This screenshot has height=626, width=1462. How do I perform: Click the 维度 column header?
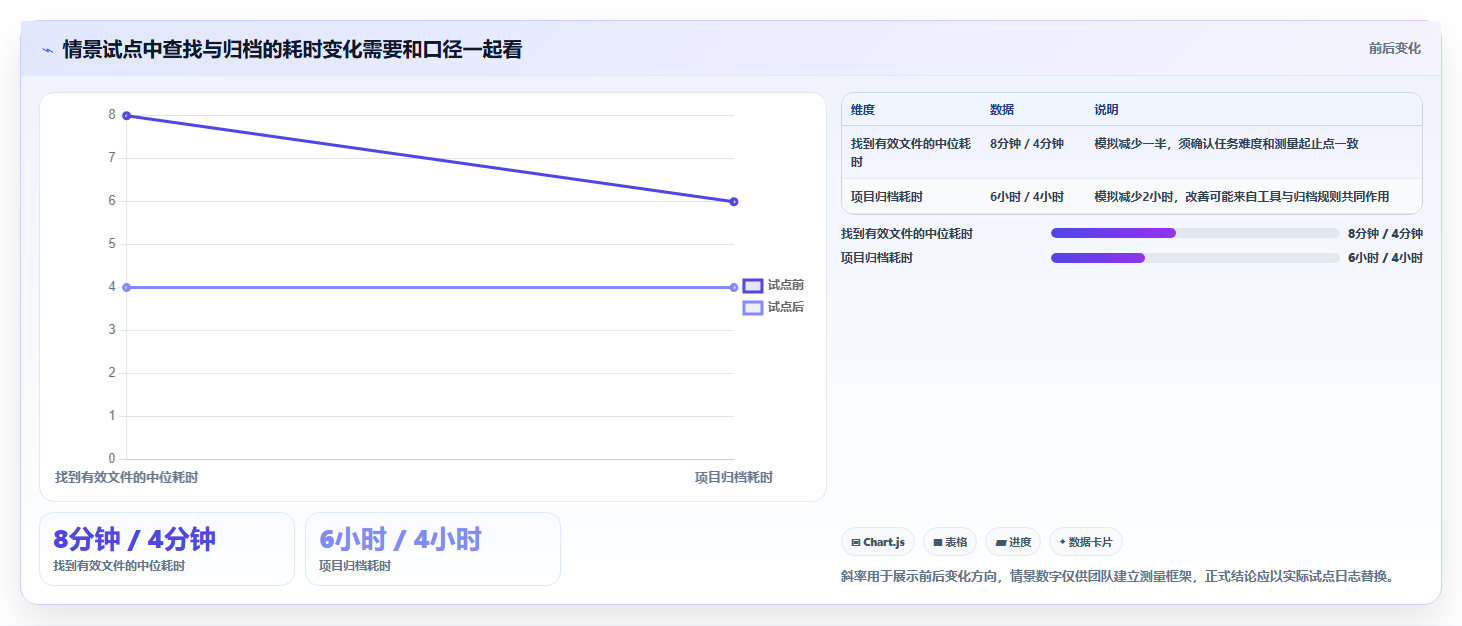863,110
